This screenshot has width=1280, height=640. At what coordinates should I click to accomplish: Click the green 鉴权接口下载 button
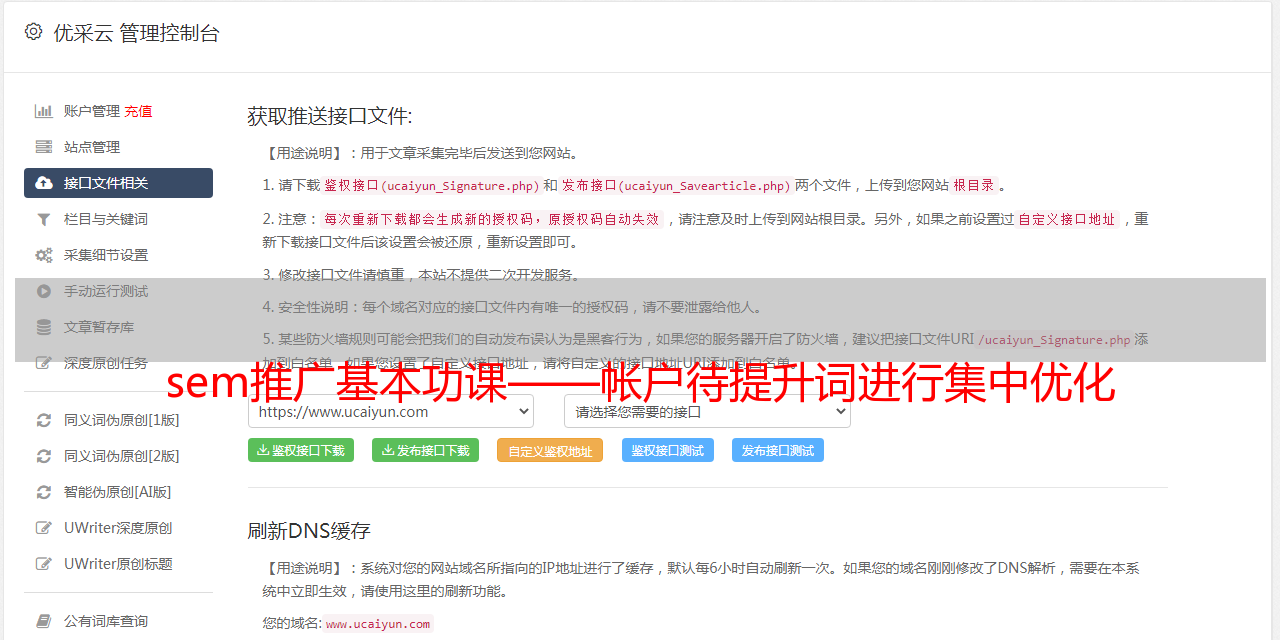[x=301, y=450]
